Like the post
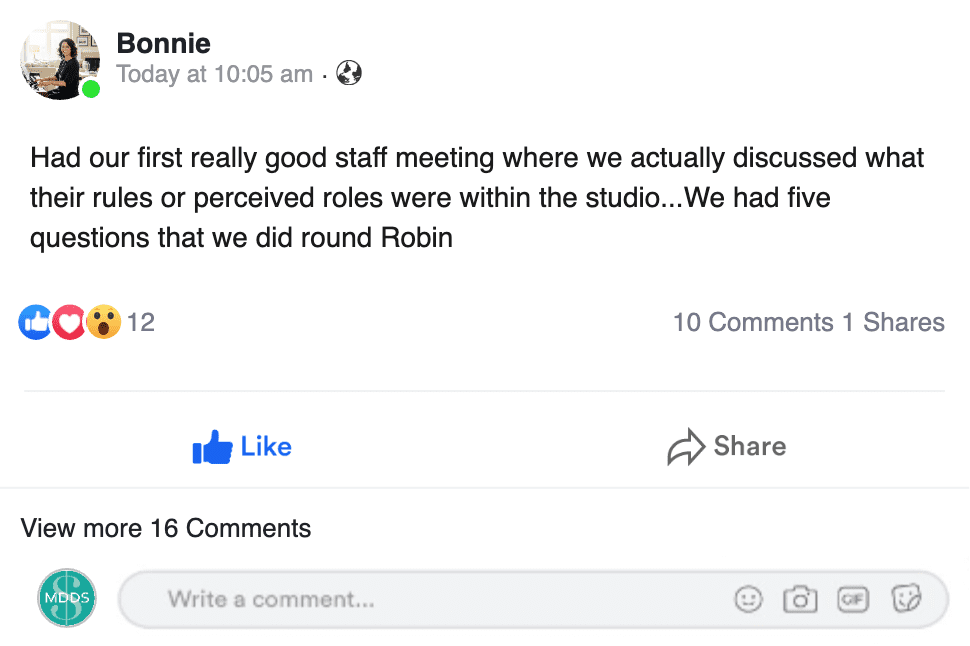The width and height of the screenshot is (970, 646). point(242,447)
